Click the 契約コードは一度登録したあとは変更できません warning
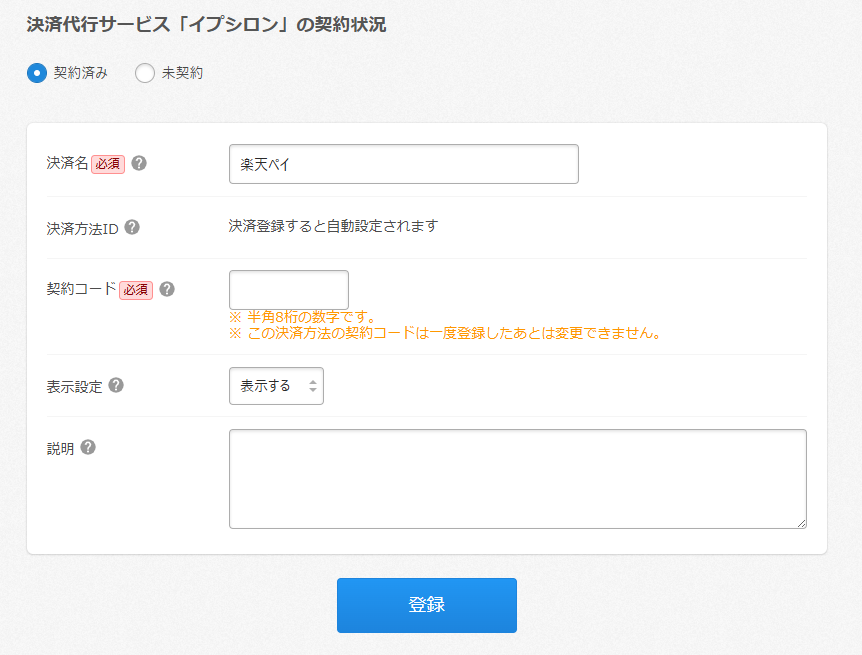 [x=445, y=333]
